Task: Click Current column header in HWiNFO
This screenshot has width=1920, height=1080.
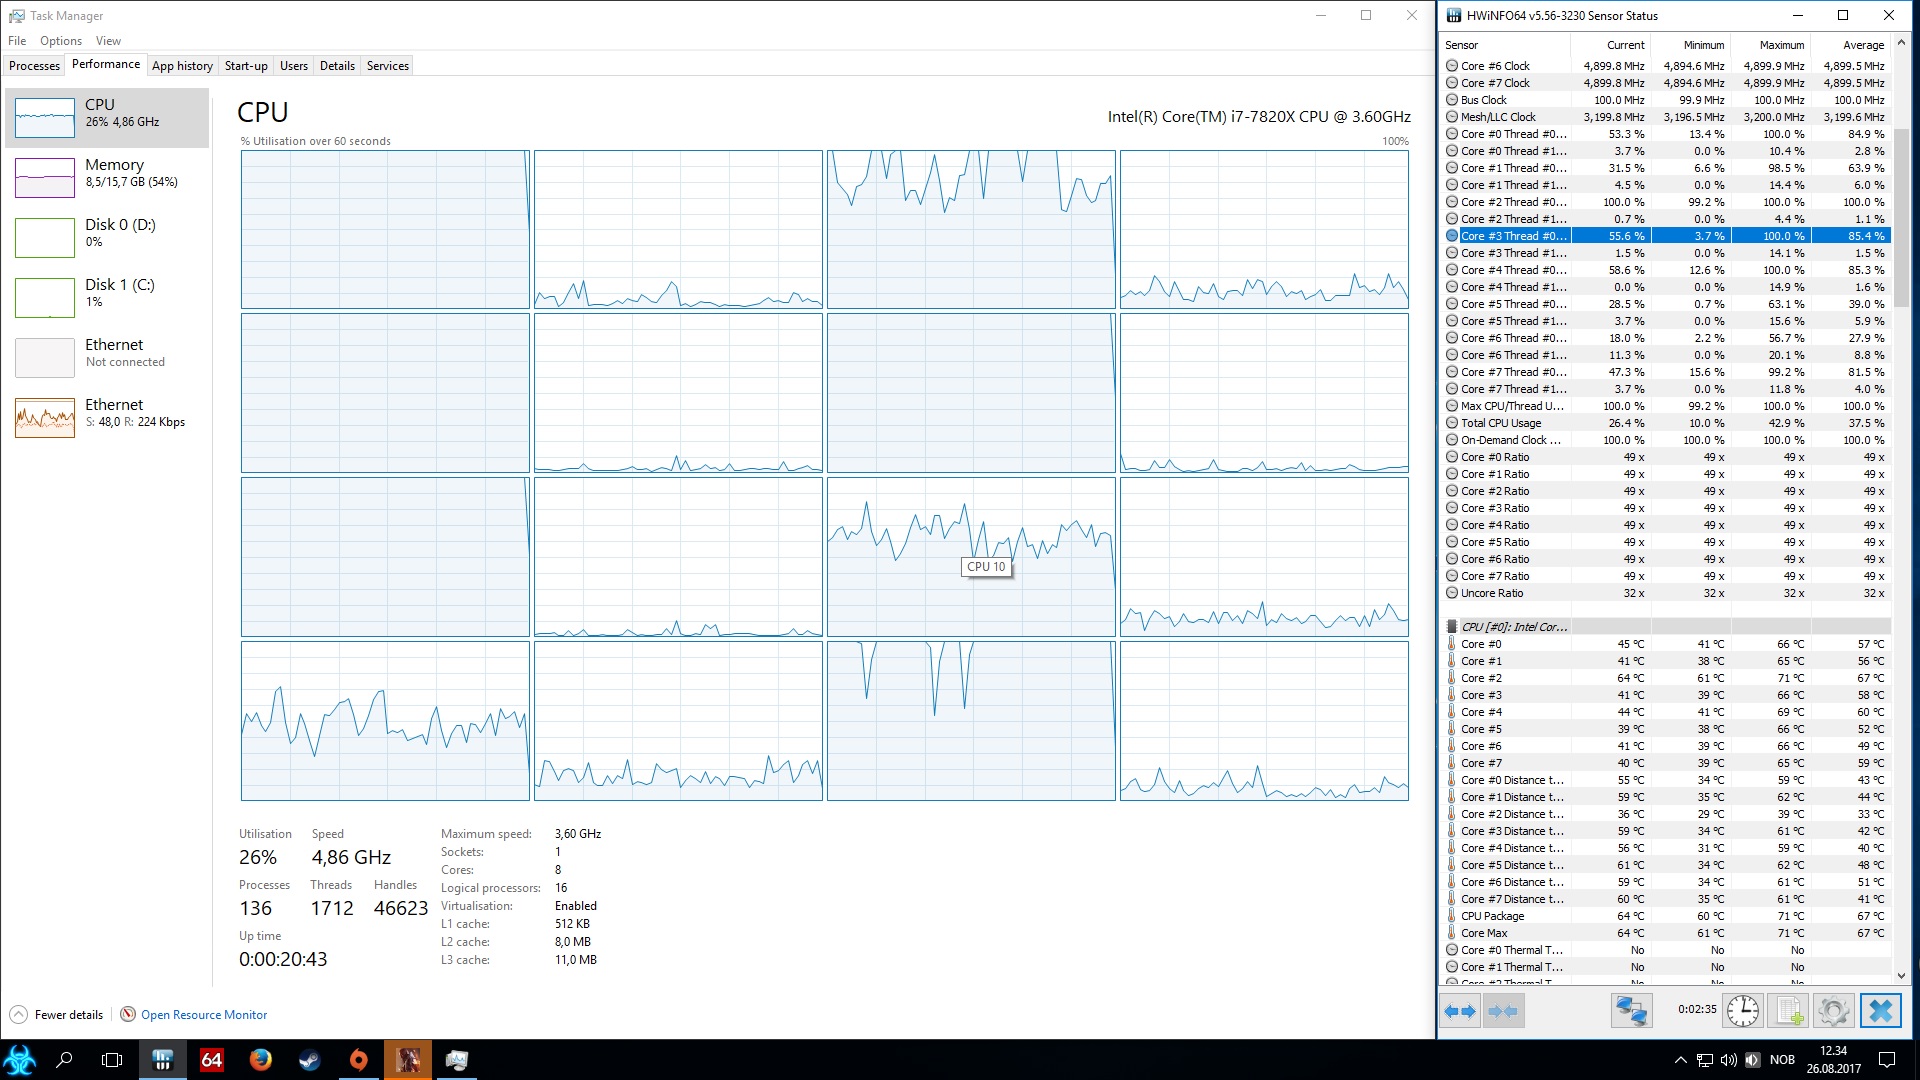Action: coord(1610,45)
